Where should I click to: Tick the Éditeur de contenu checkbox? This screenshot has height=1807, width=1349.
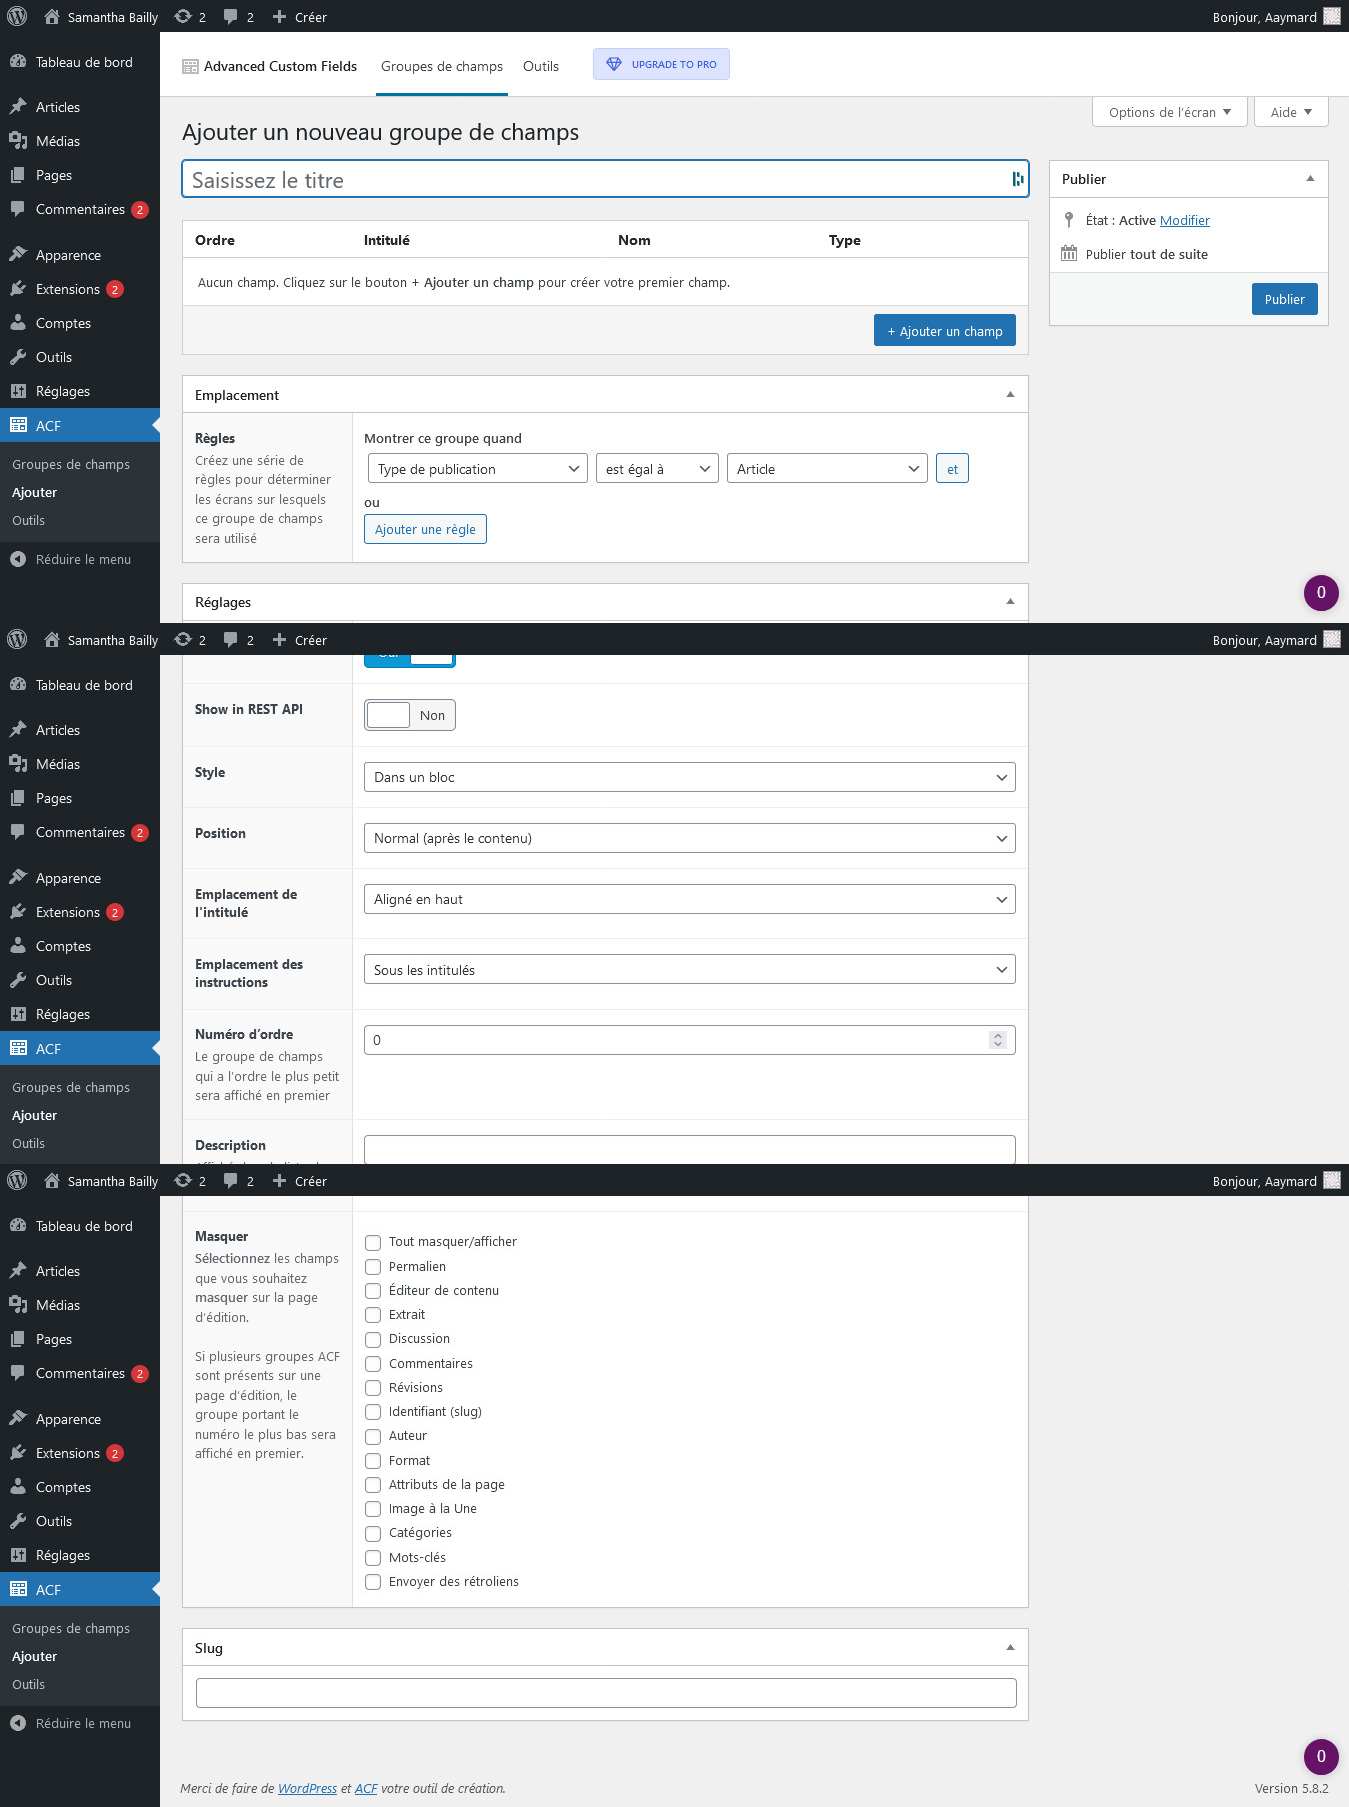click(x=373, y=1291)
